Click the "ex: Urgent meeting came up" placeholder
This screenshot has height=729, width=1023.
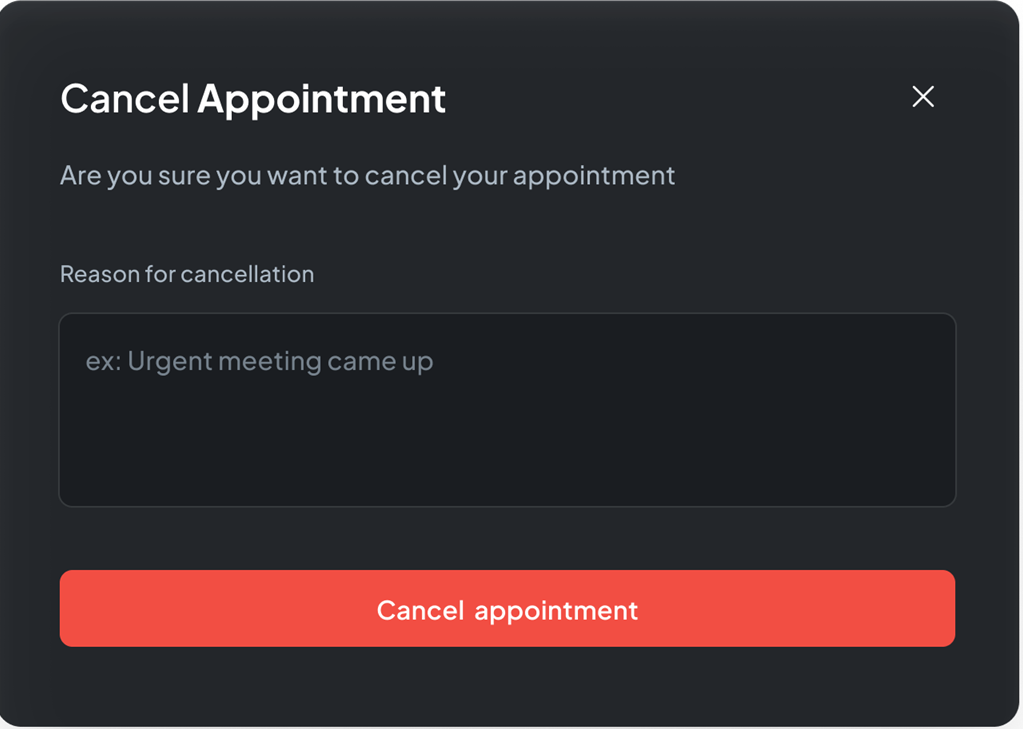tap(259, 361)
